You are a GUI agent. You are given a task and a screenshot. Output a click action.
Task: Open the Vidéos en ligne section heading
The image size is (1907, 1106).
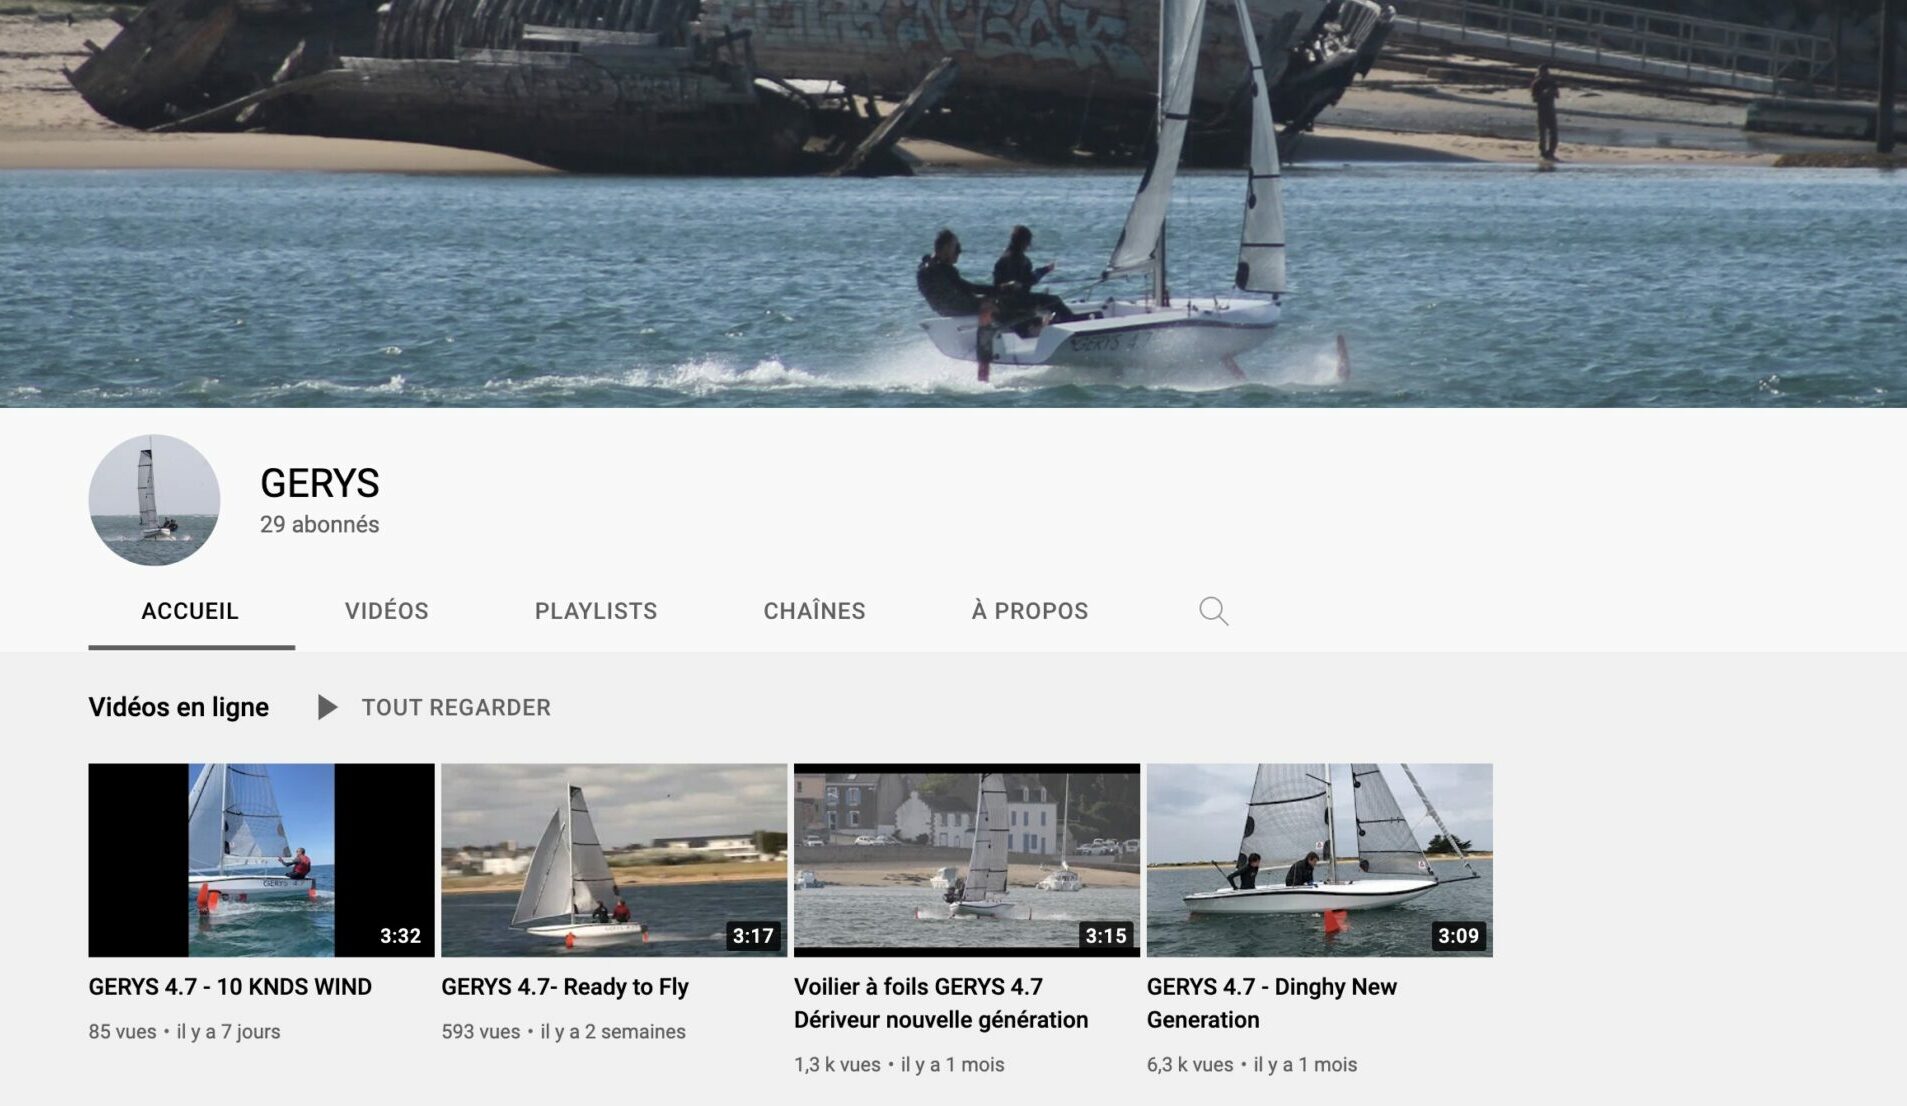point(178,707)
